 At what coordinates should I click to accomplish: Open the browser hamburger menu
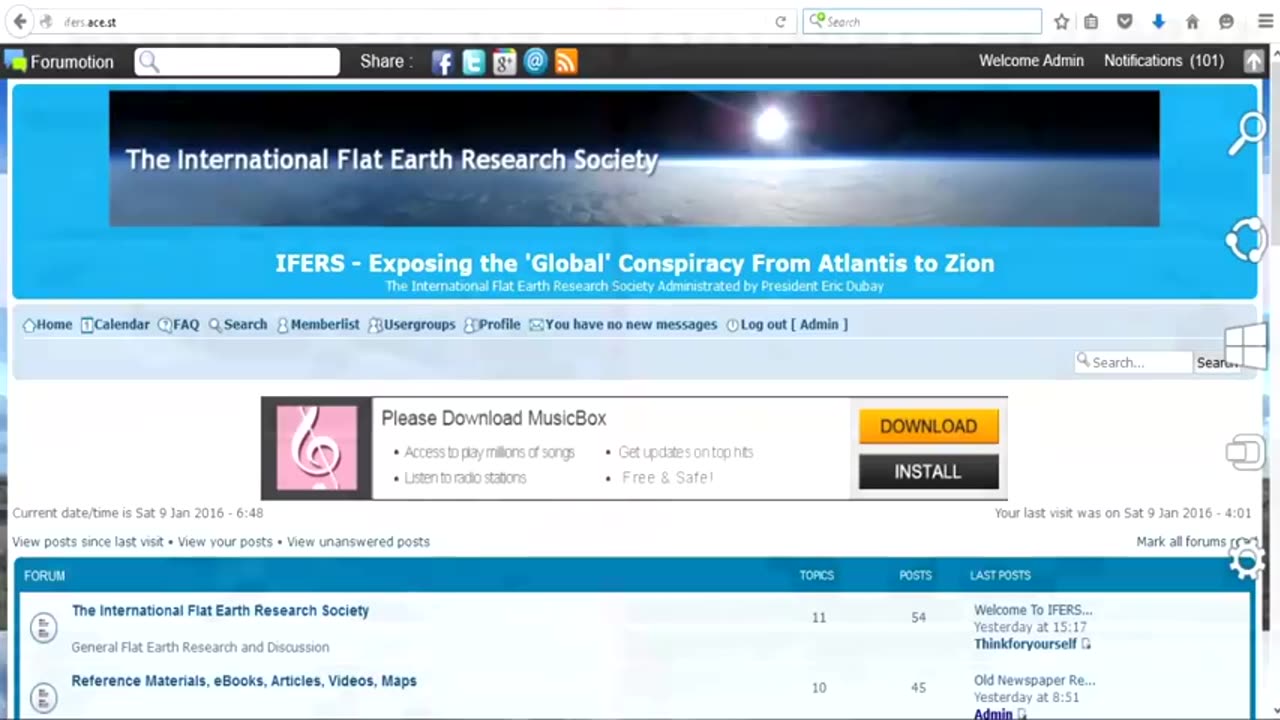point(1265,21)
